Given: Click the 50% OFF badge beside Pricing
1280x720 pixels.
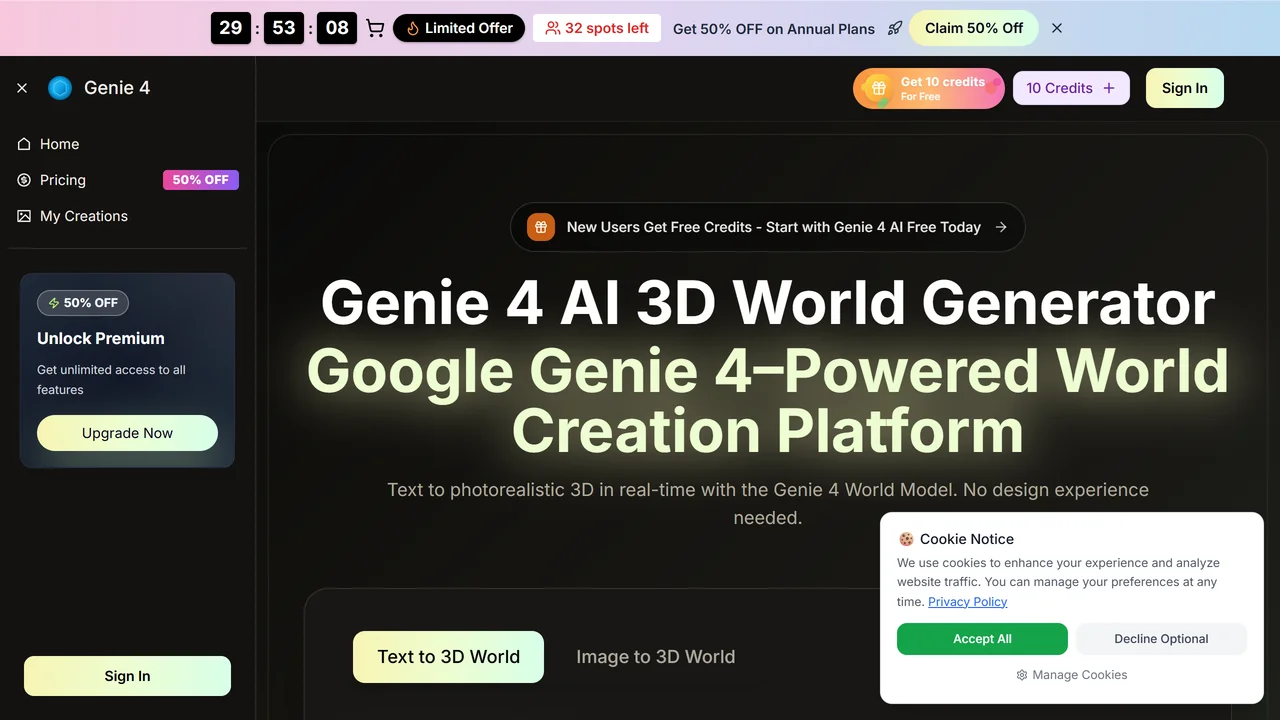Looking at the screenshot, I should (201, 180).
